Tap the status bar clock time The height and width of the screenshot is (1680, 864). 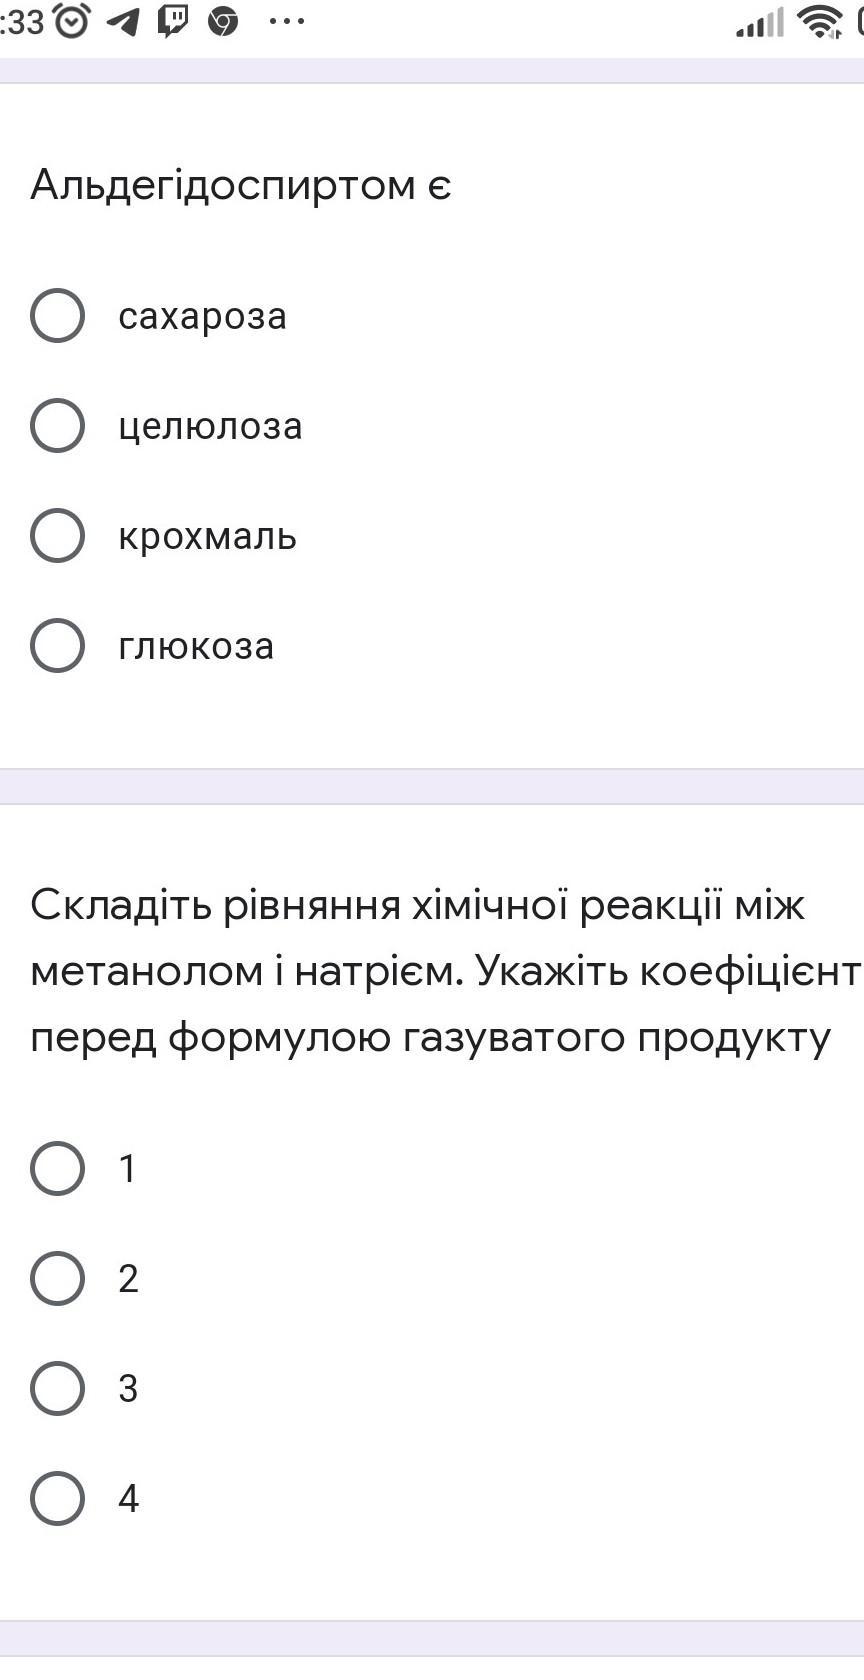22,21
